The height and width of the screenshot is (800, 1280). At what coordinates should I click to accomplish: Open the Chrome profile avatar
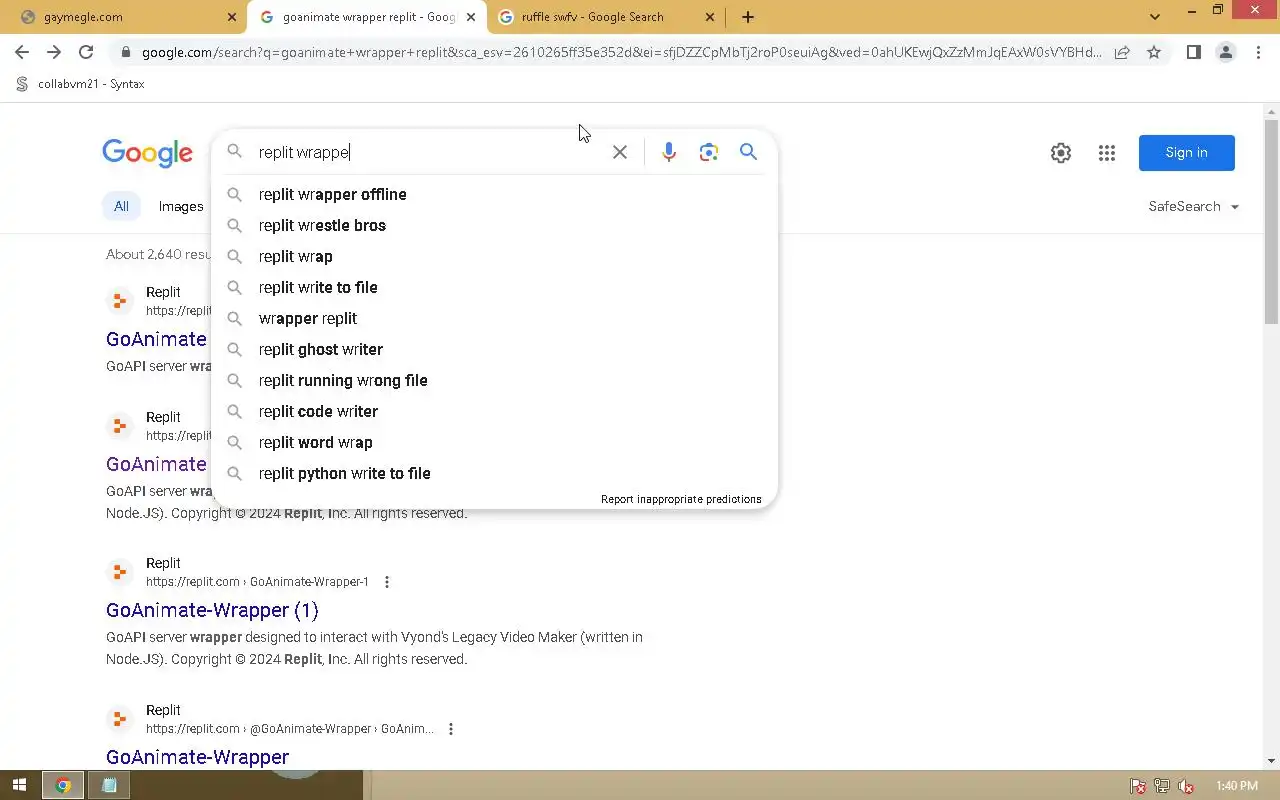coord(1225,52)
